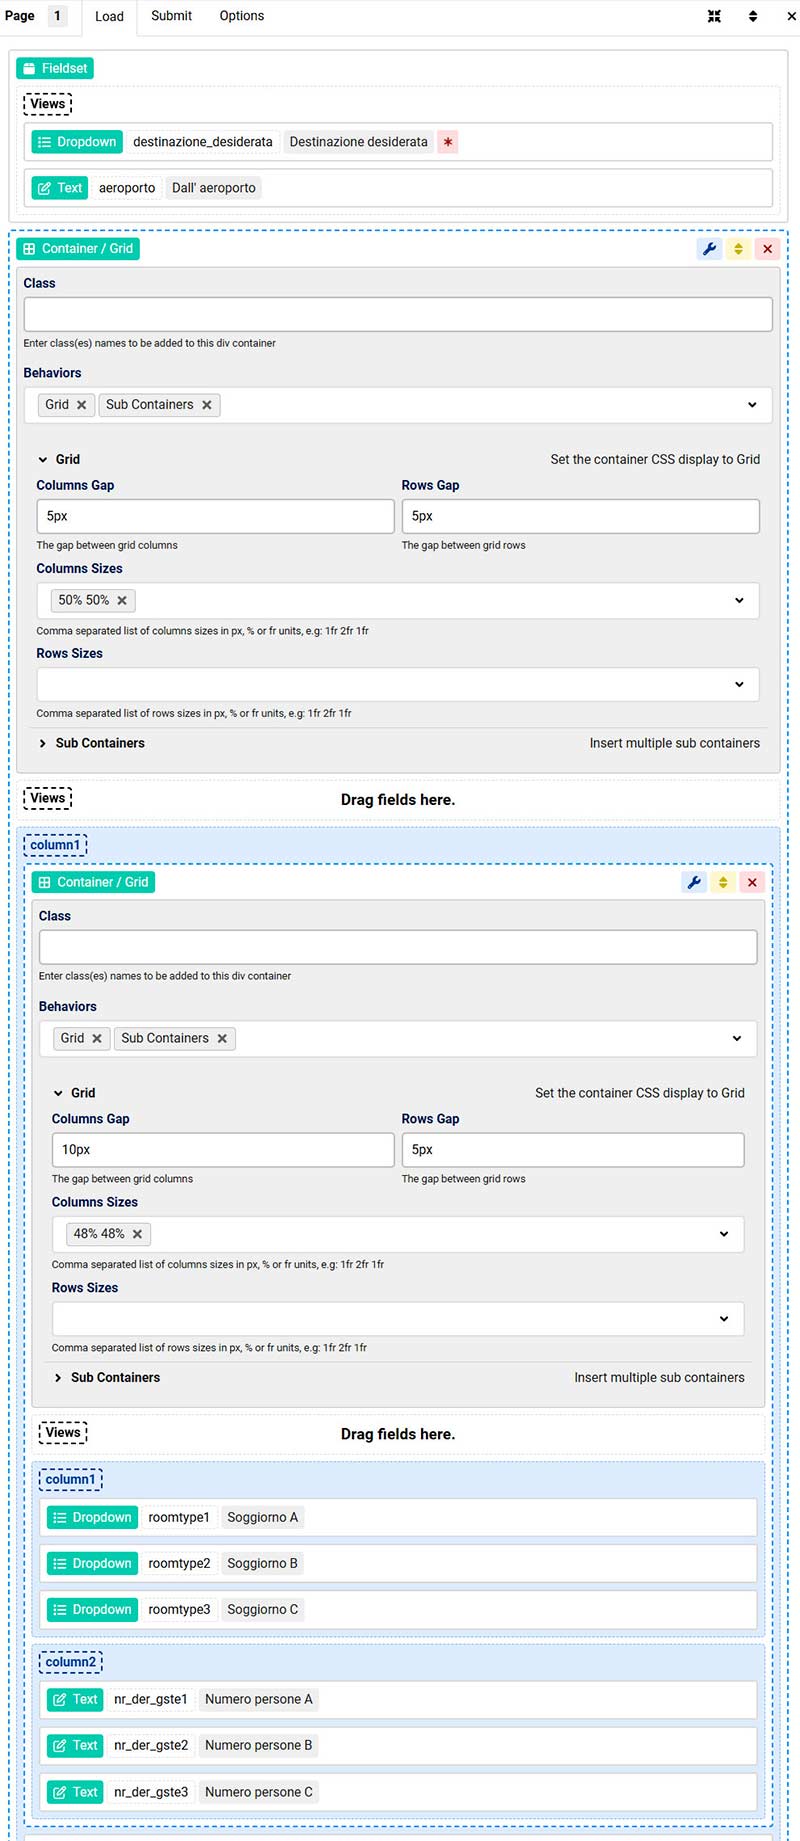Click the outer container Class input field

tap(398, 314)
